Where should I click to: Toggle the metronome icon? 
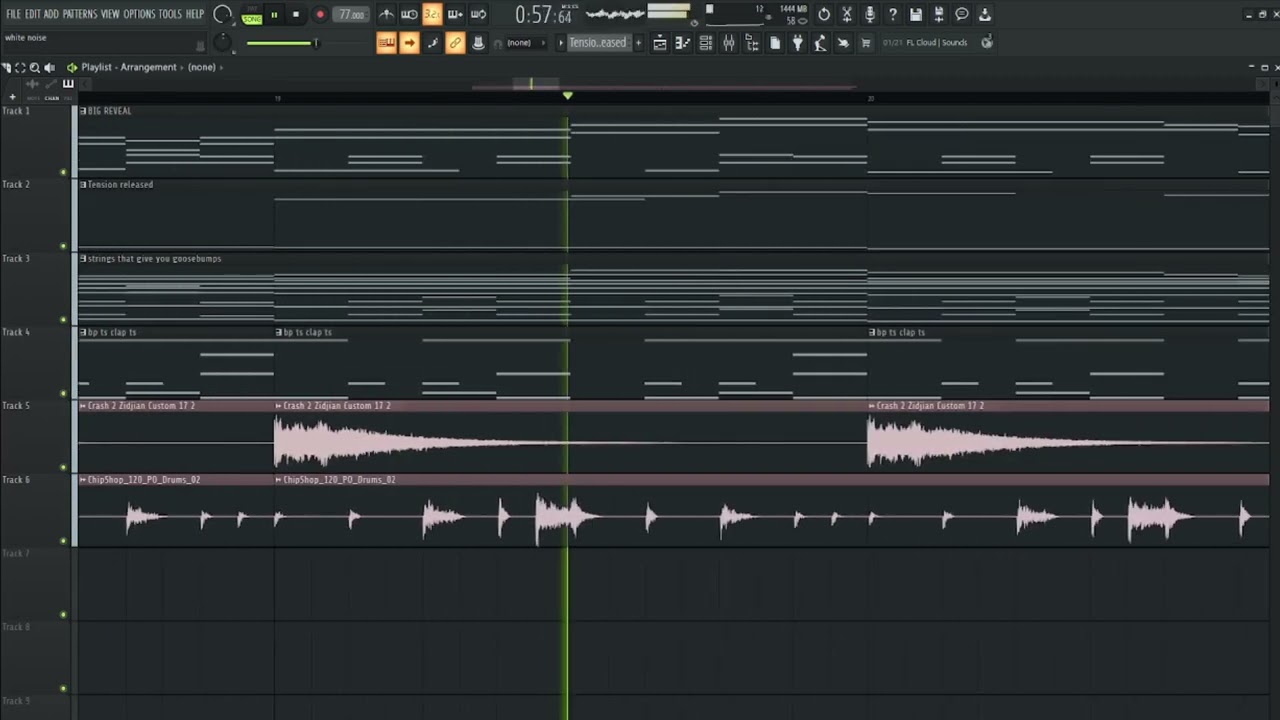pos(386,14)
